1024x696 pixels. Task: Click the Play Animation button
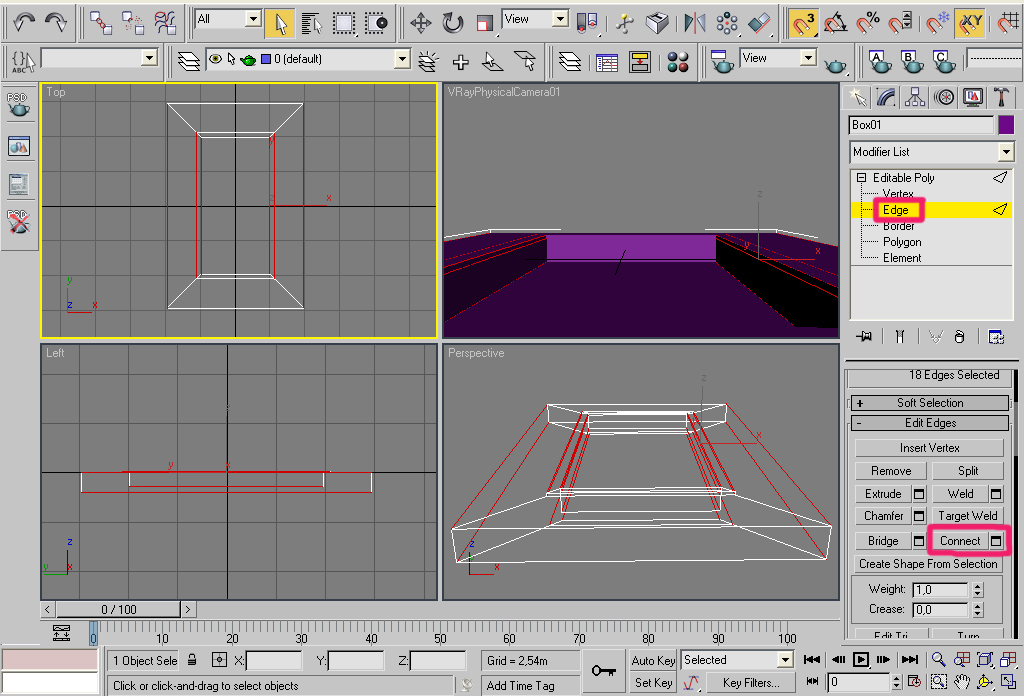pos(861,659)
